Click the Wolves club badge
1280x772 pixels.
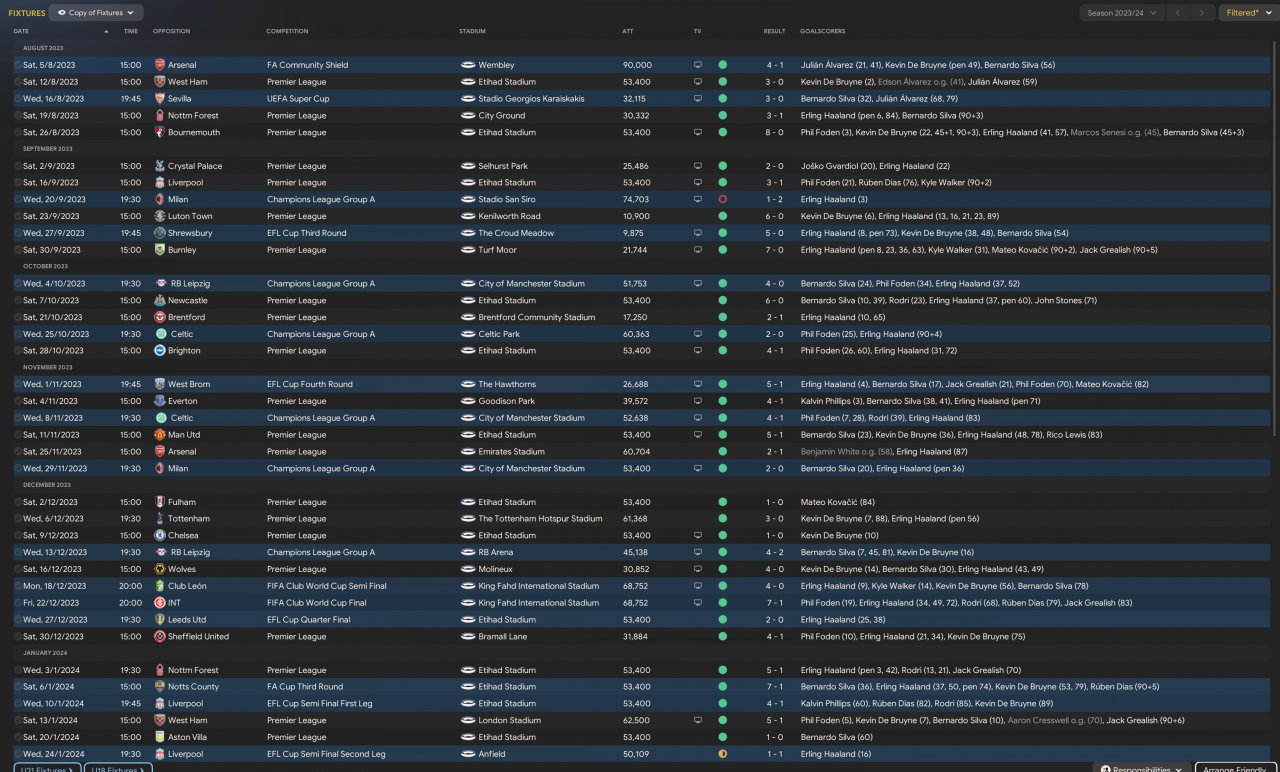pyautogui.click(x=159, y=569)
